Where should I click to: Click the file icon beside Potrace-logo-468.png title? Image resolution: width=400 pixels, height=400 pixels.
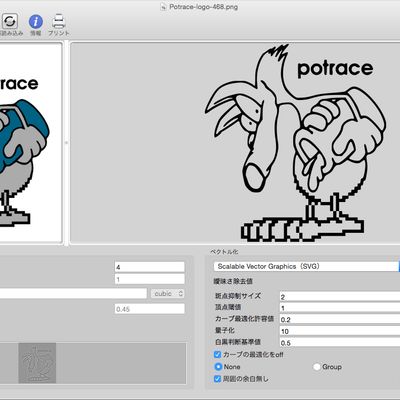coord(163,7)
